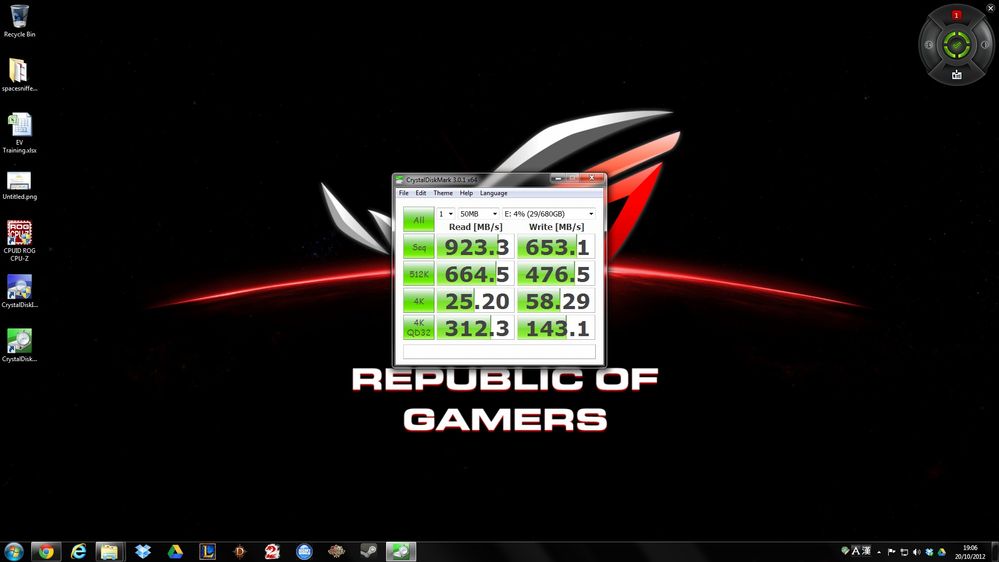
Task: Click the 312.3 4K QD32 read result
Action: point(475,328)
